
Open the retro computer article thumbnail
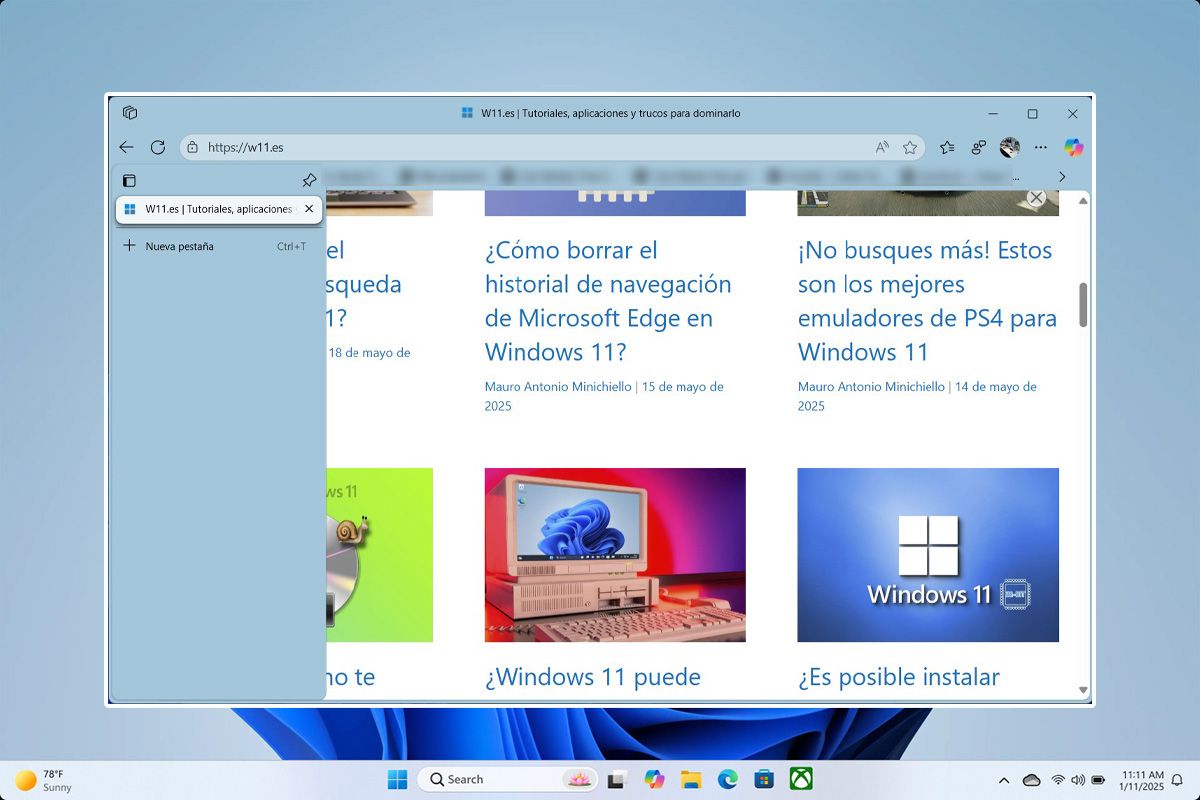(x=615, y=555)
